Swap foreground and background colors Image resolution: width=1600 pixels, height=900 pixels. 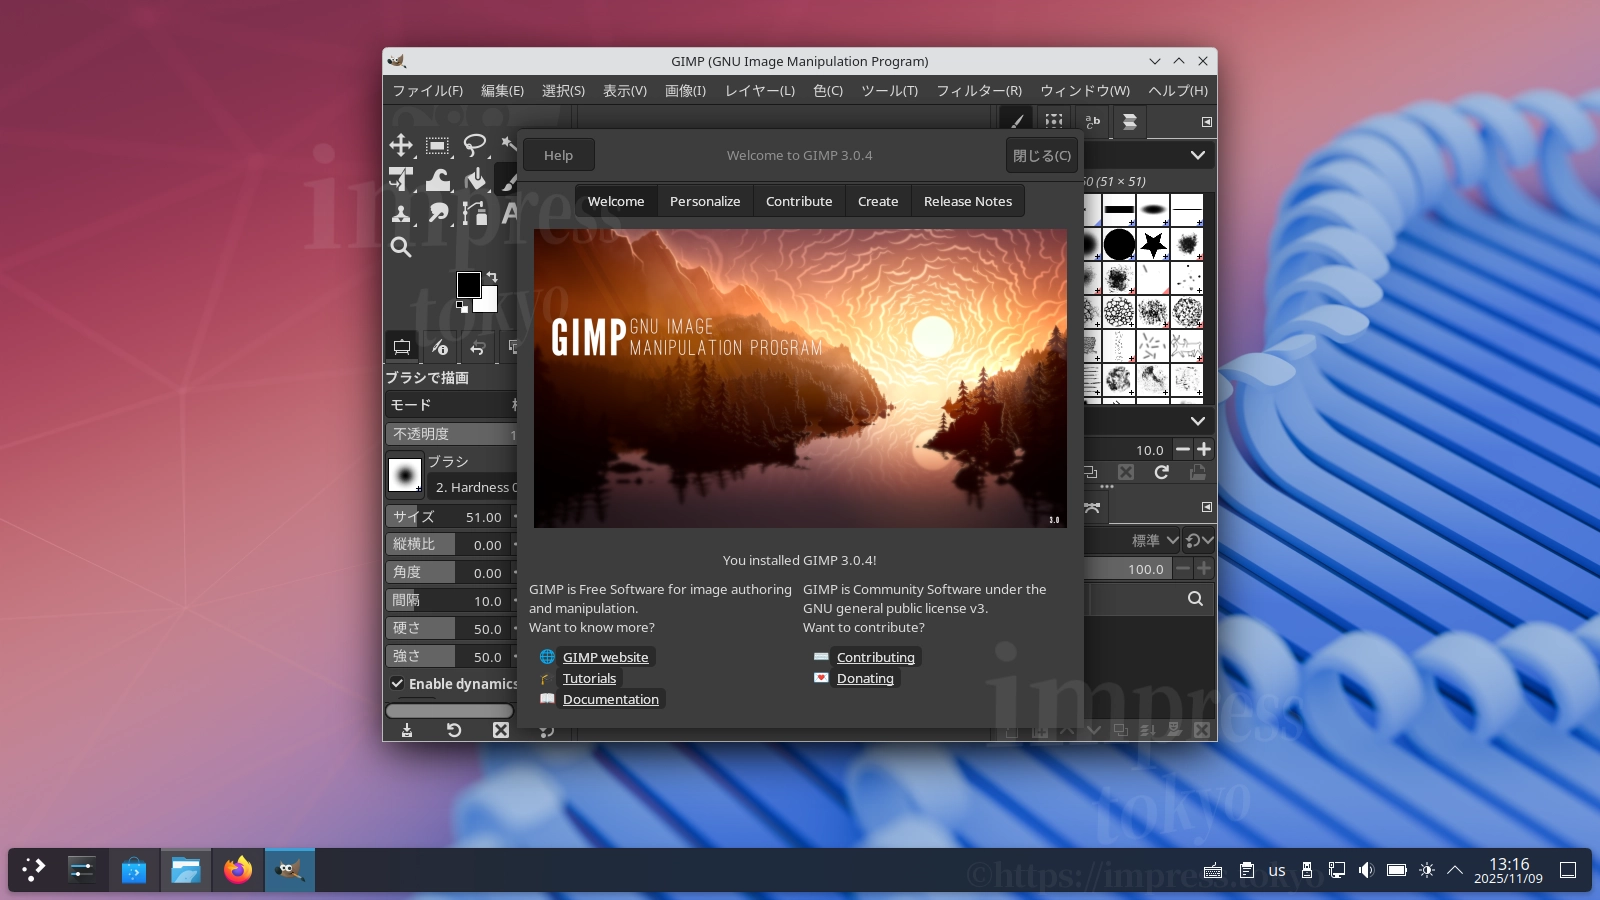point(491,277)
